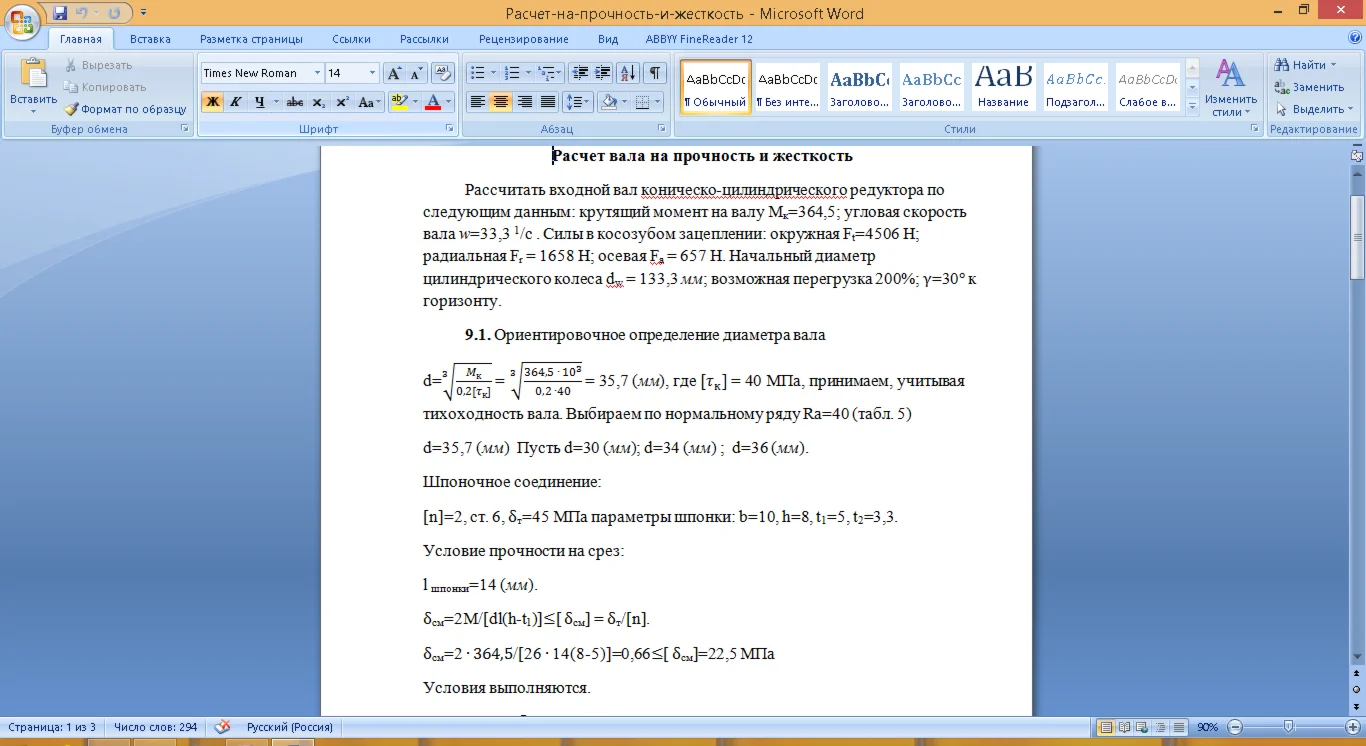Switch to the Разметка страницы tab
Screen dimensions: 1366x746
pyautogui.click(x=251, y=39)
